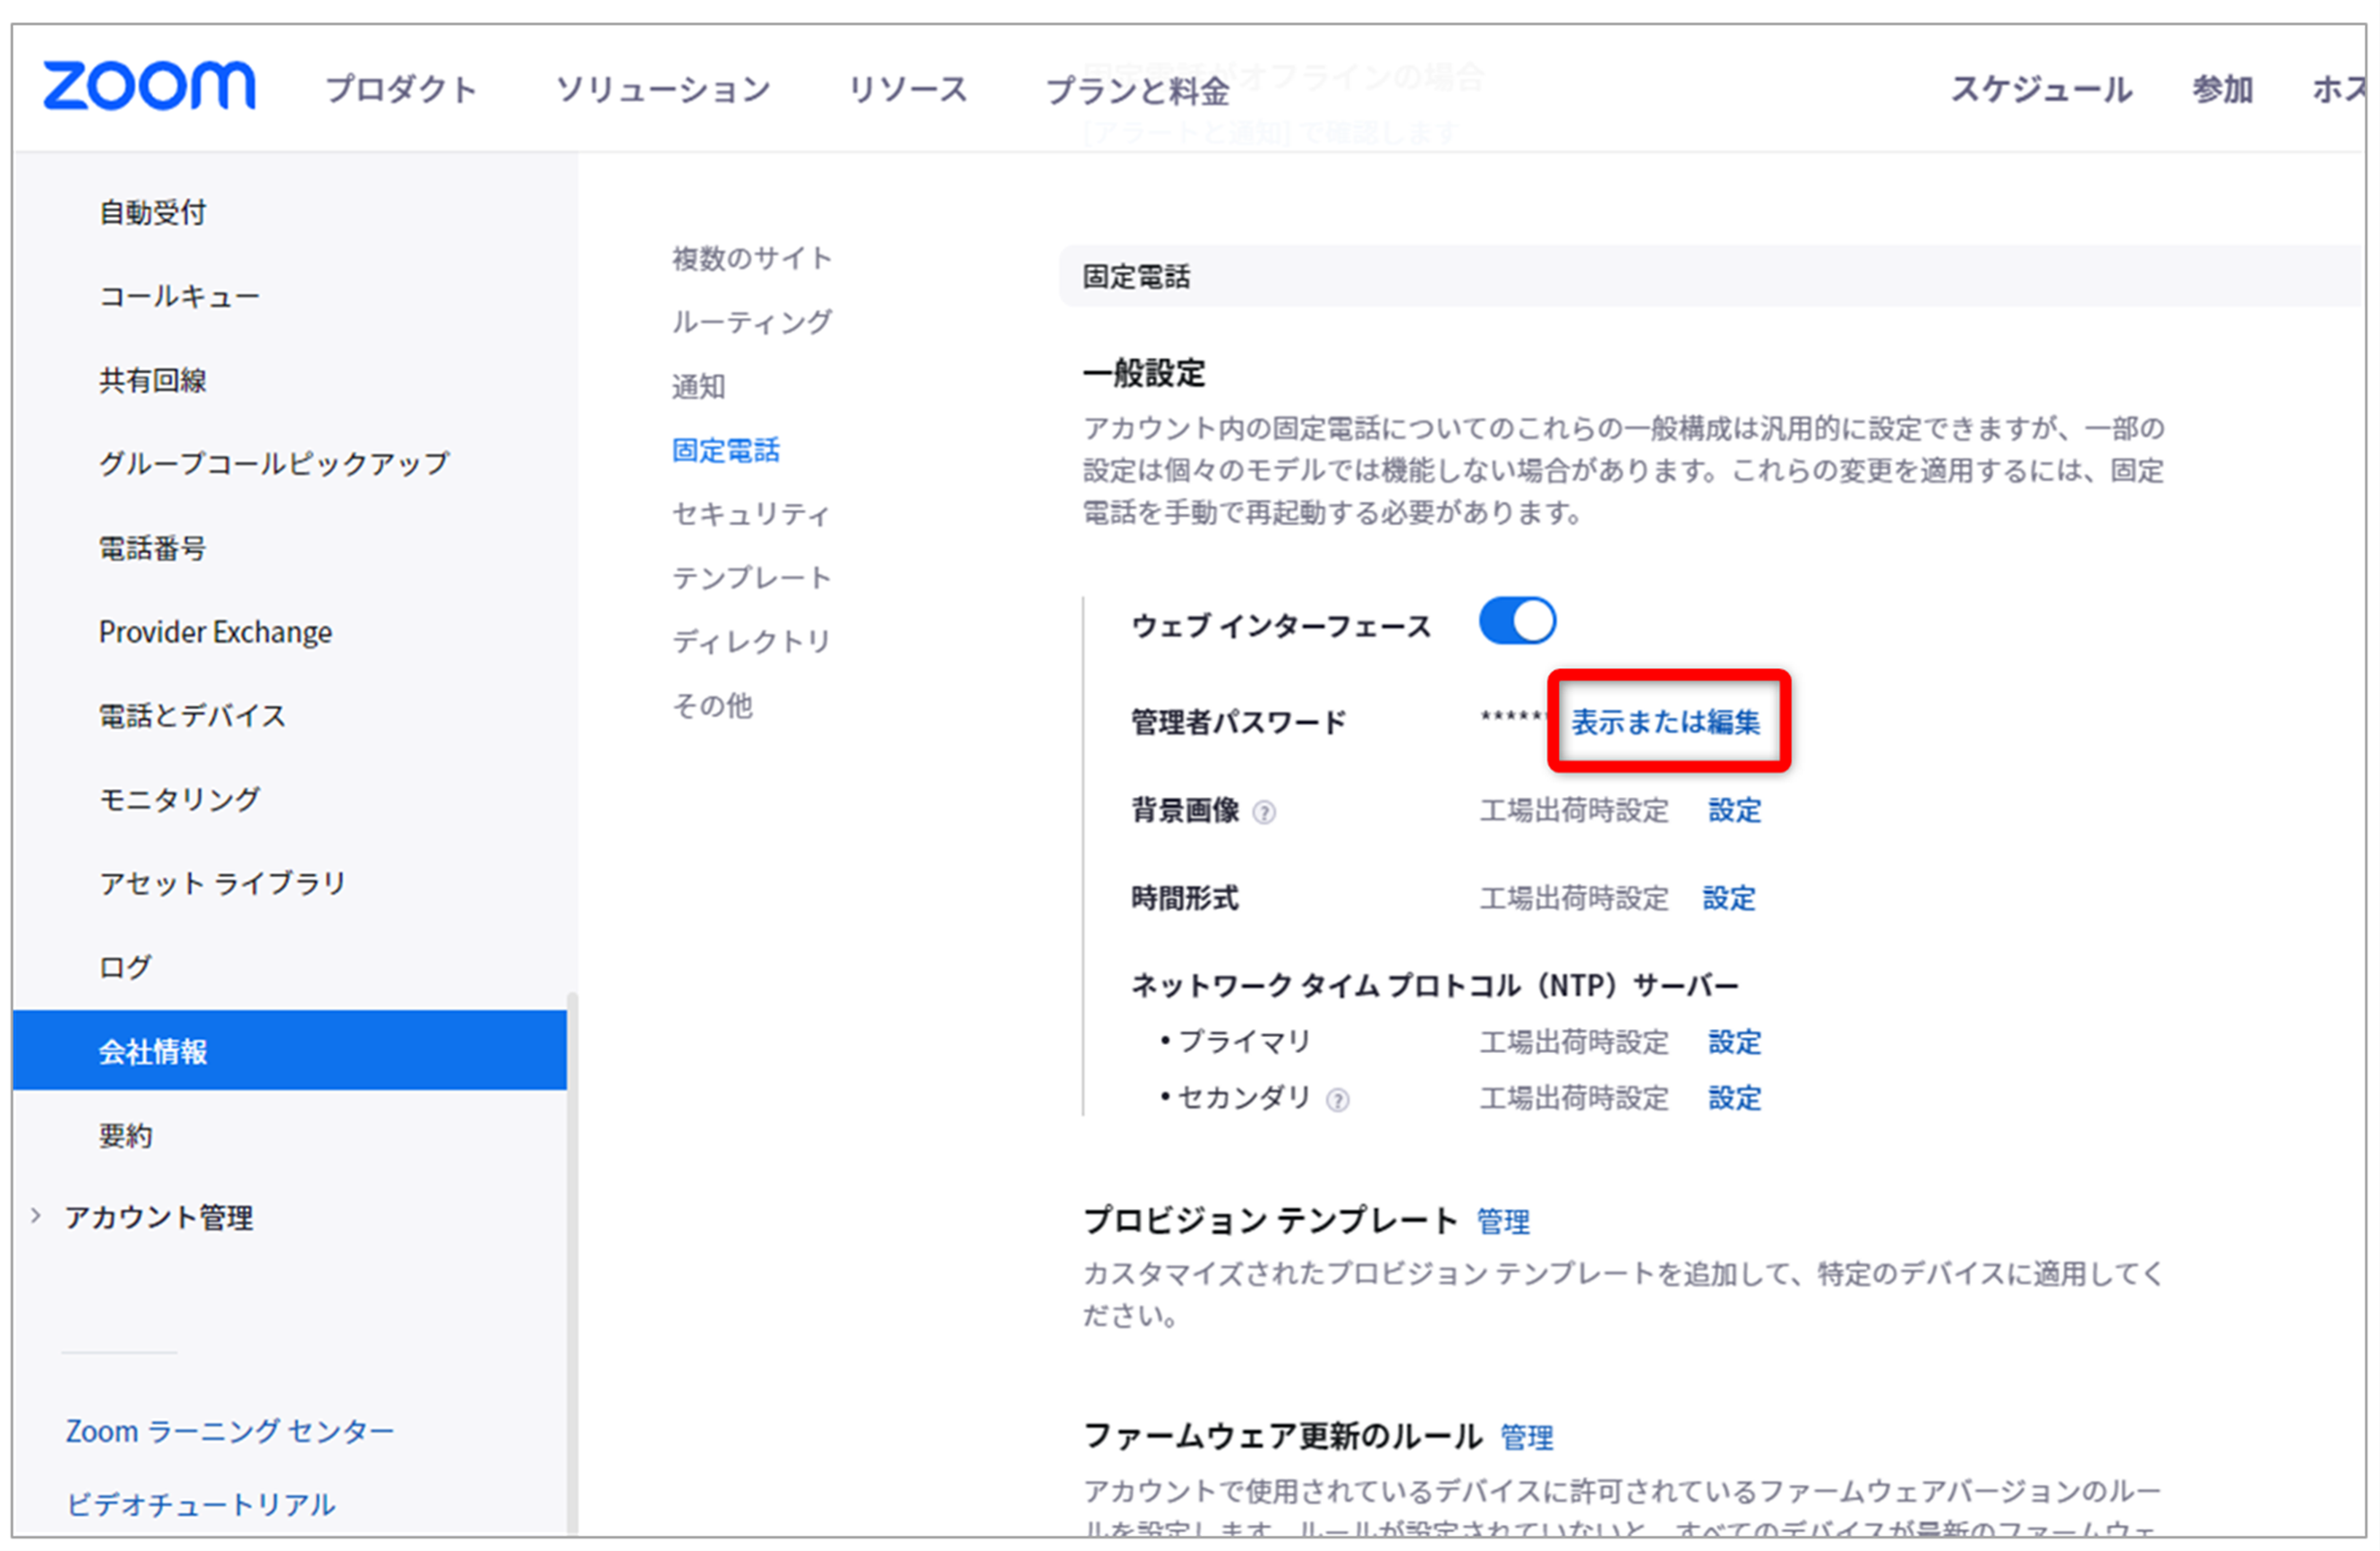
Task: Open the ソリューション menu
Action: [x=663, y=89]
